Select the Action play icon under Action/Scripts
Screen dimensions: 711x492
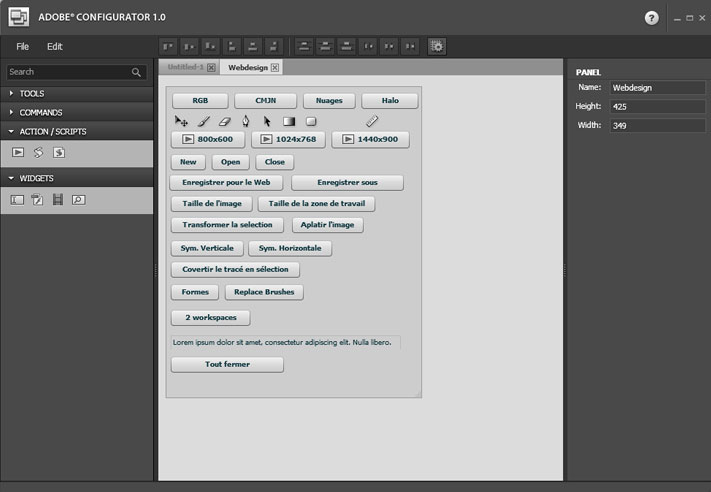click(18, 152)
